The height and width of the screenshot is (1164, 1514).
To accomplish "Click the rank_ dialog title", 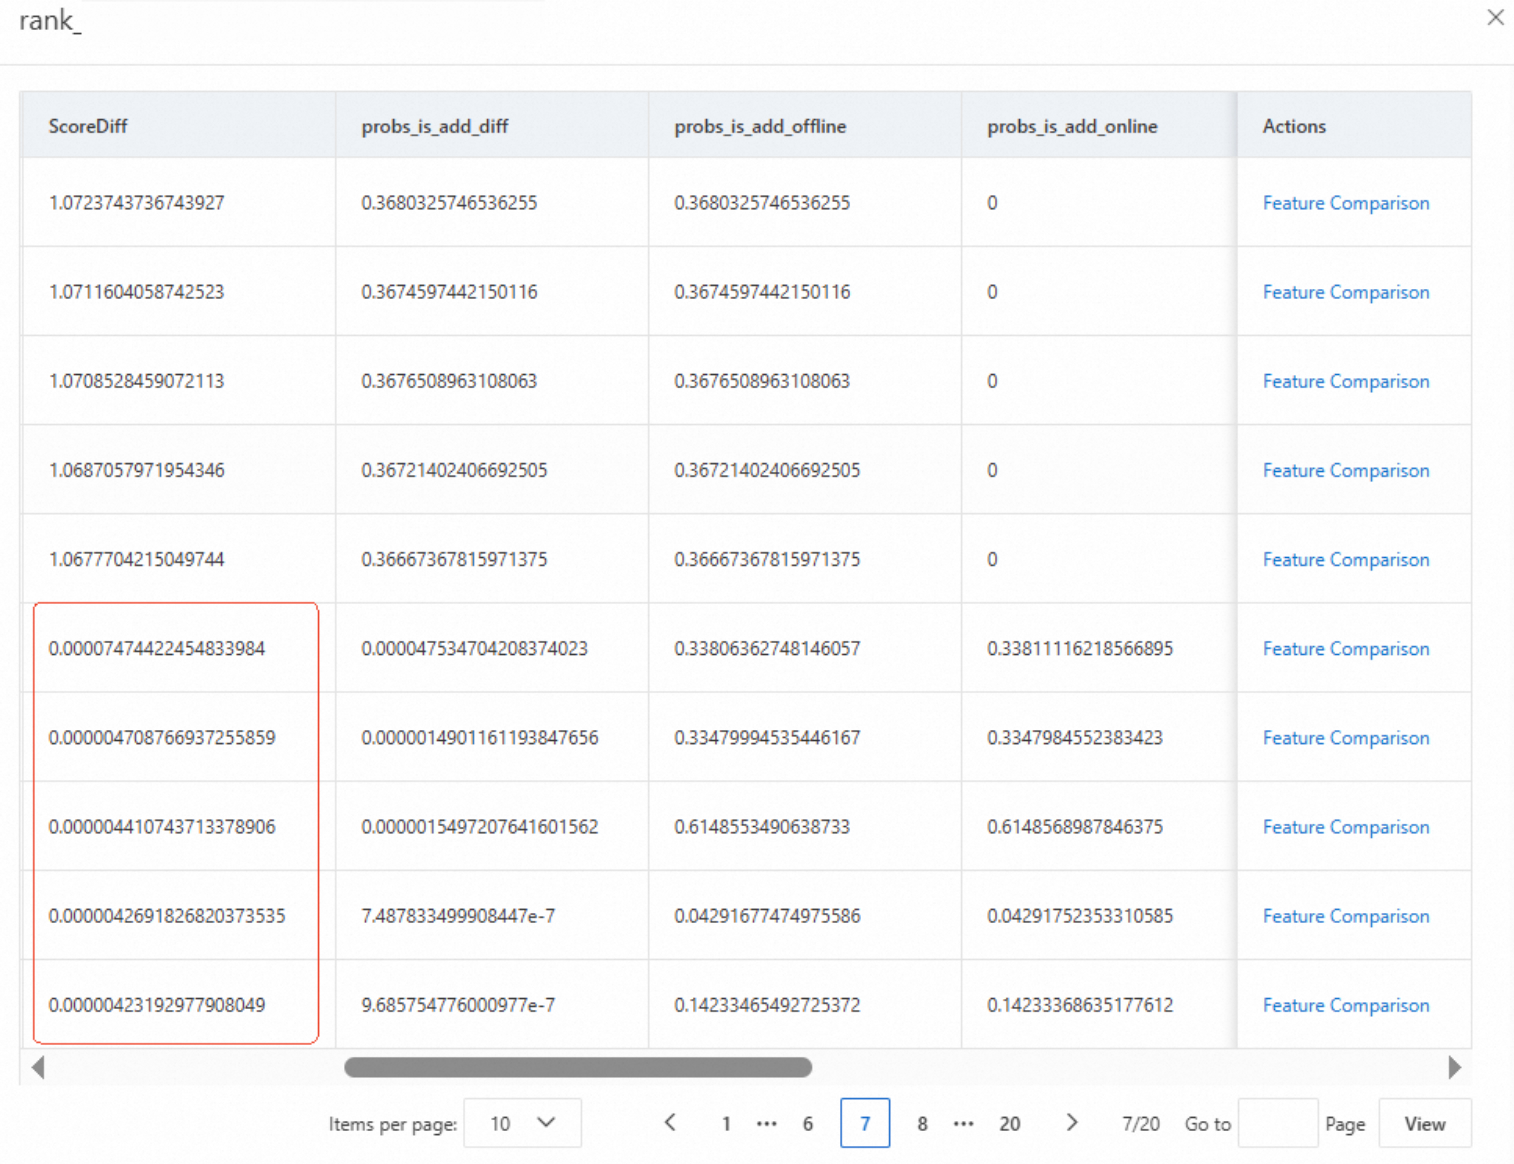I will pos(51,21).
